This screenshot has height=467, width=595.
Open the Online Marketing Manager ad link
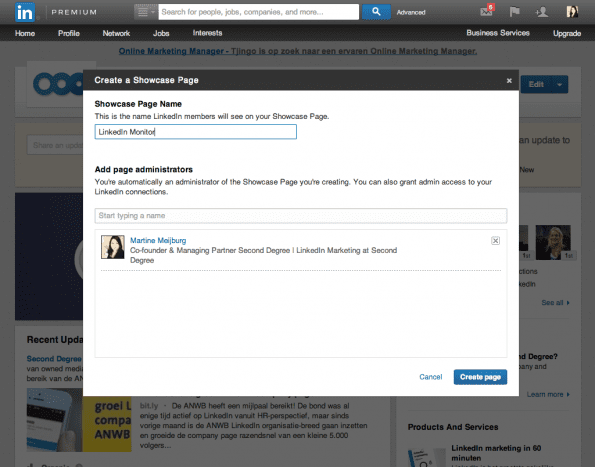[x=298, y=51]
